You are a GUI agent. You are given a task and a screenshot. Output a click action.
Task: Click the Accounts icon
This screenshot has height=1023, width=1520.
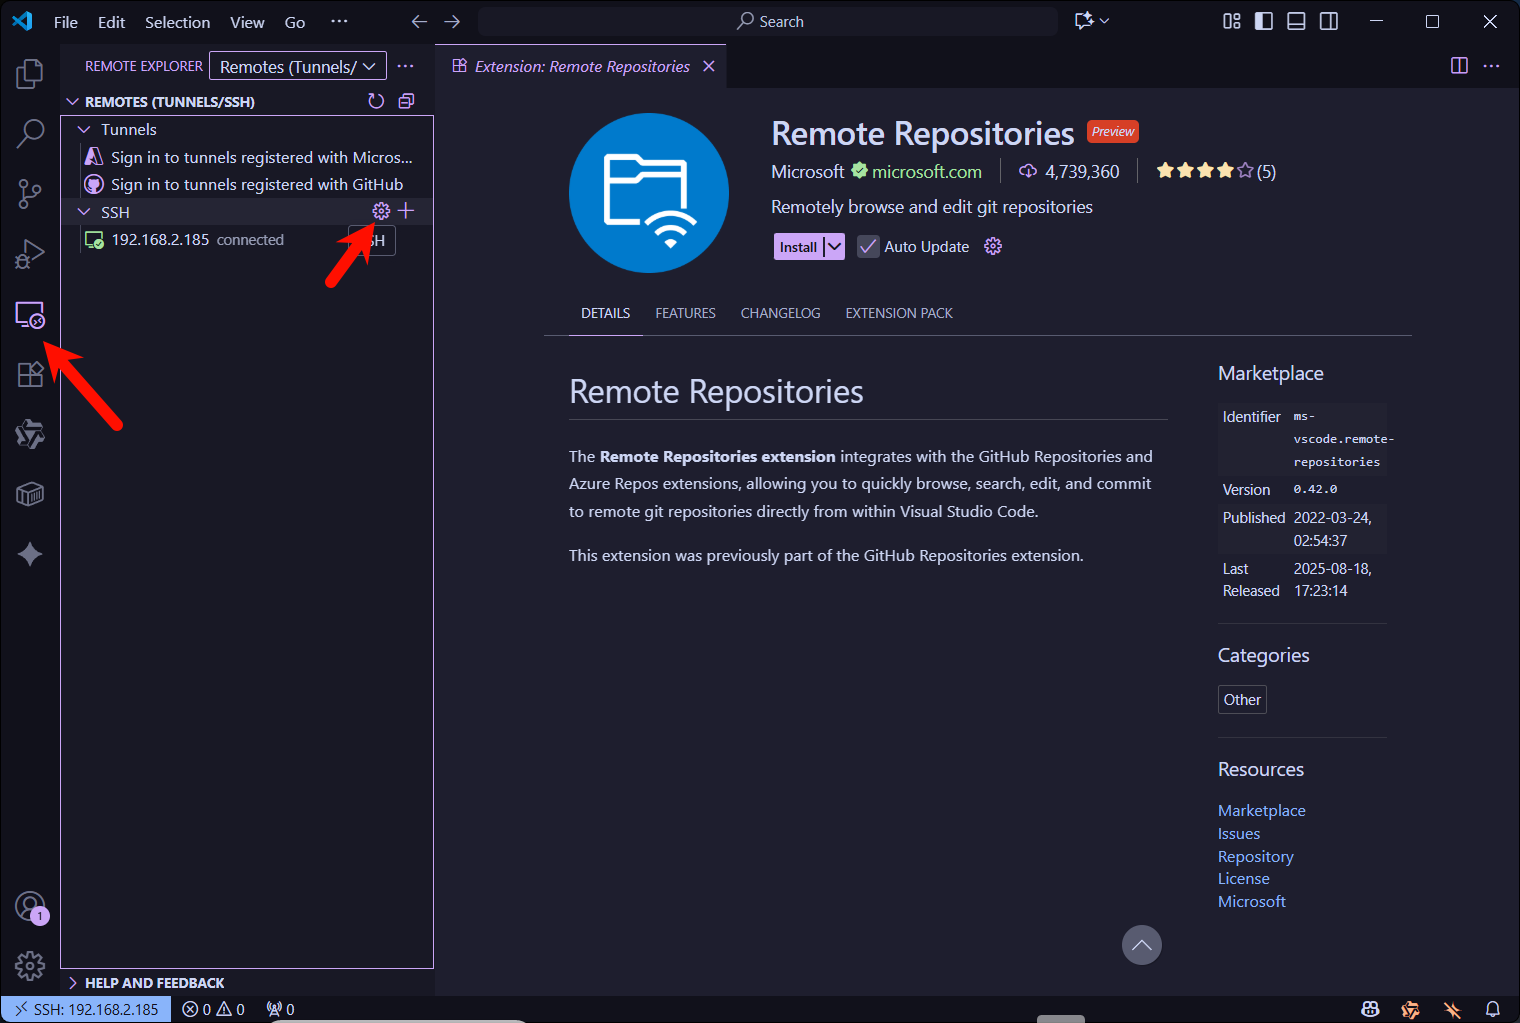(30, 907)
